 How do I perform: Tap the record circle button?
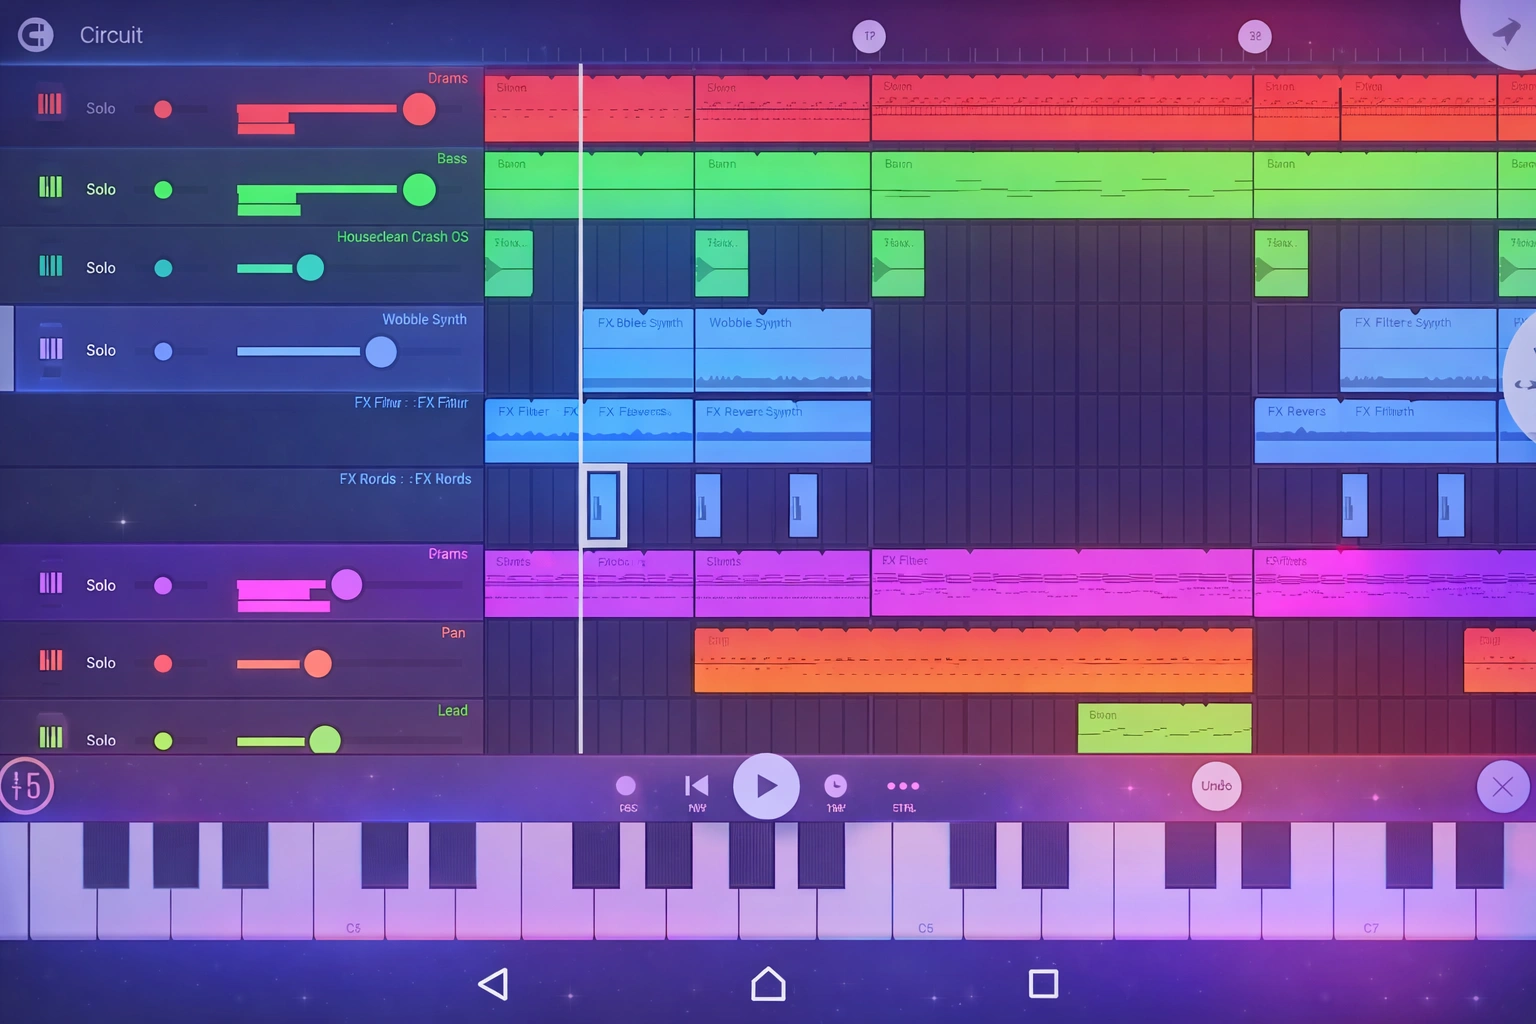626,786
